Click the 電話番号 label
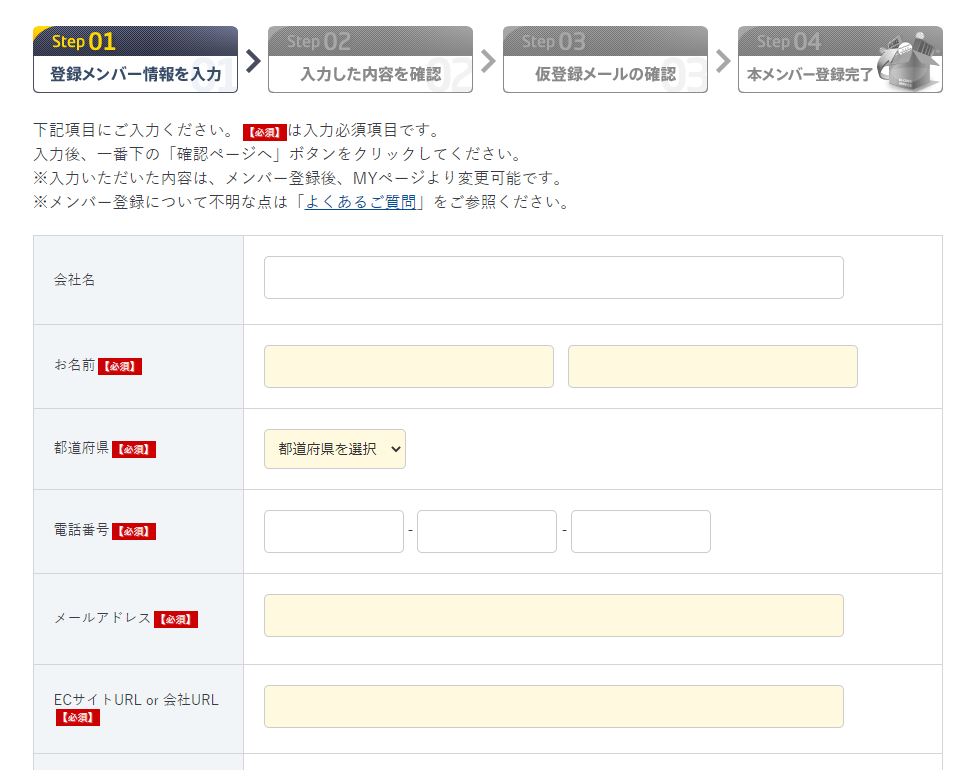The width and height of the screenshot is (980, 770). tap(81, 529)
